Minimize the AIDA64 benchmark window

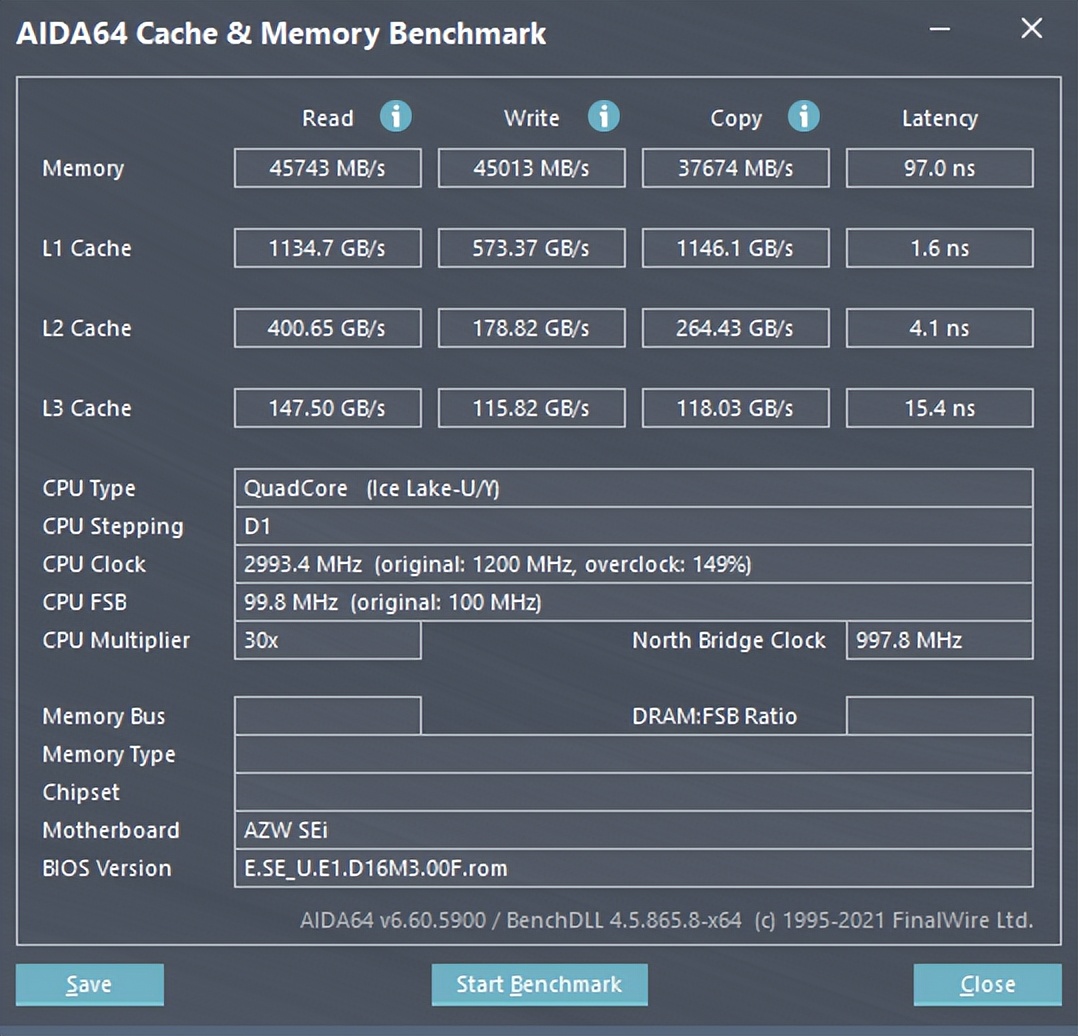pyautogui.click(x=940, y=30)
